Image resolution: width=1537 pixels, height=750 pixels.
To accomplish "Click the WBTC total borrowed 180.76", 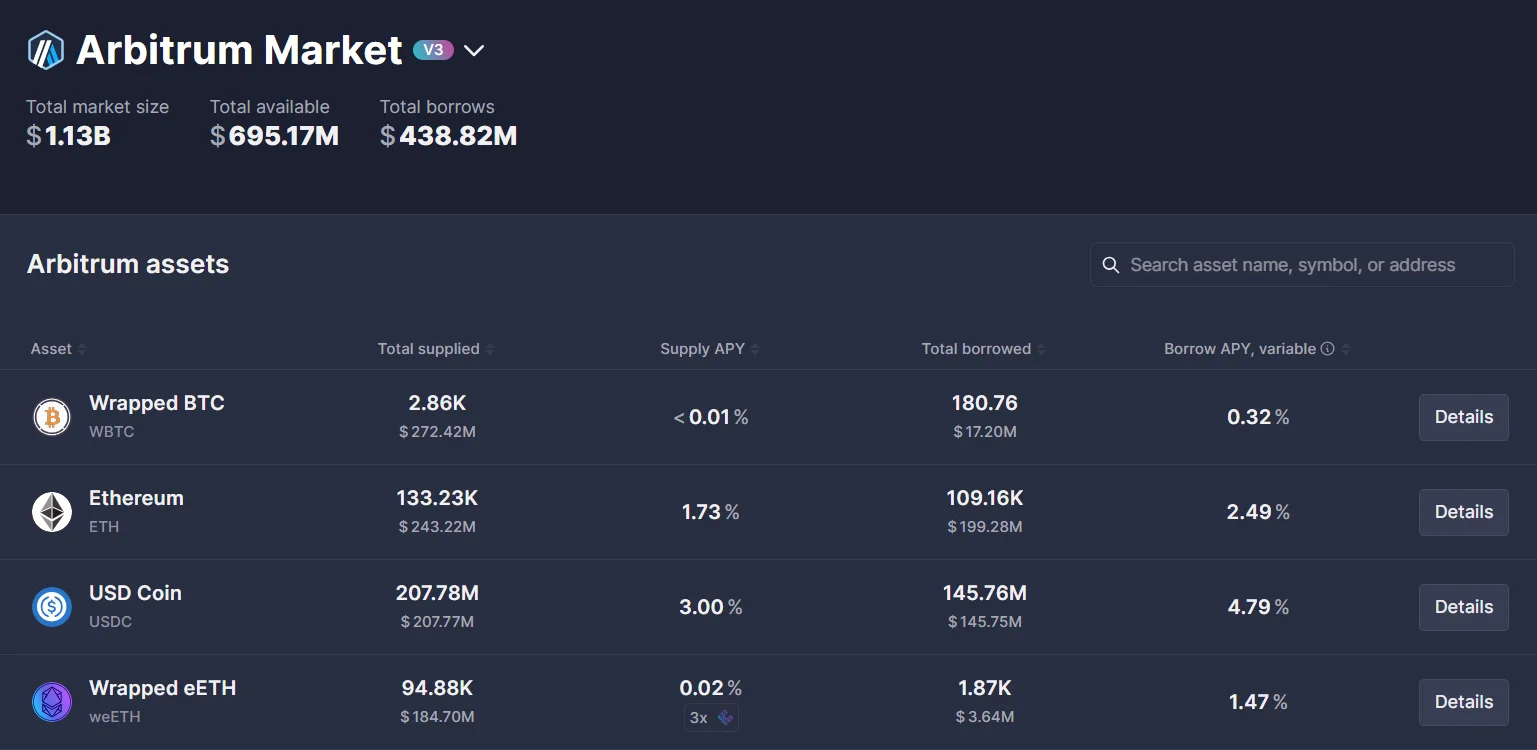I will (x=985, y=403).
